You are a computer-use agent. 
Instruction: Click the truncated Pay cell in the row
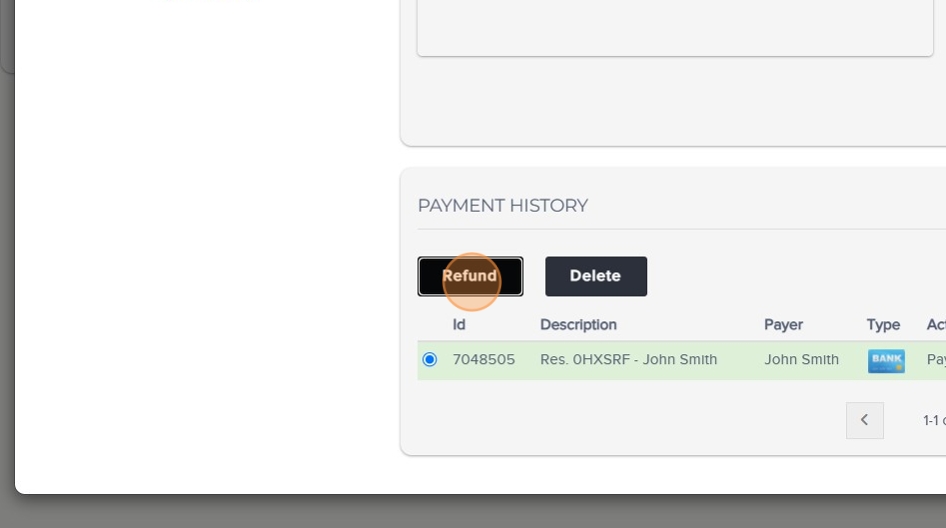pos(936,360)
